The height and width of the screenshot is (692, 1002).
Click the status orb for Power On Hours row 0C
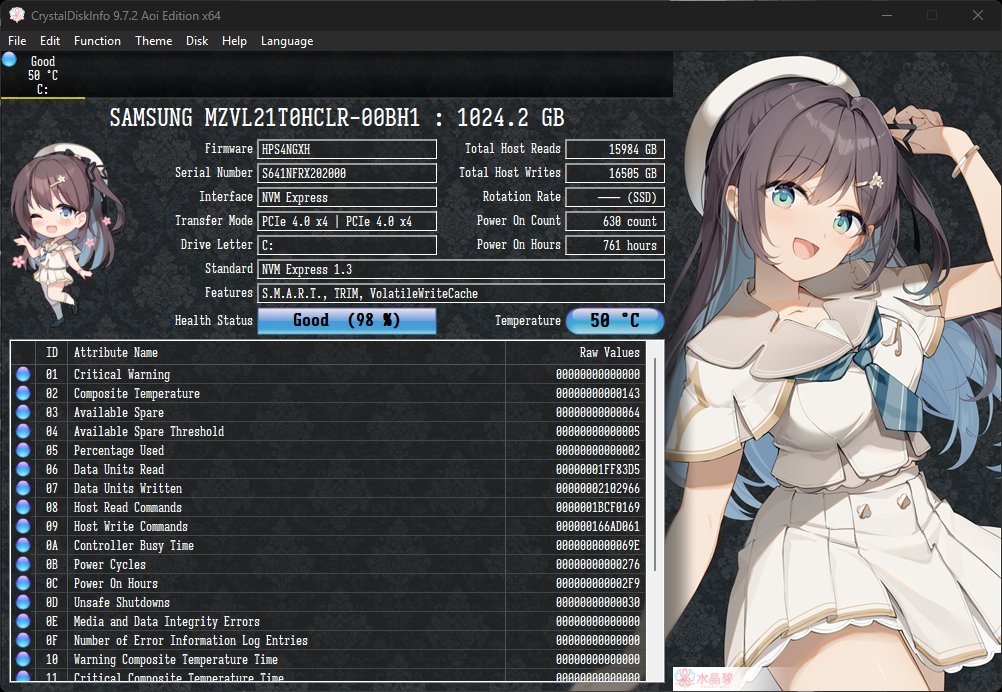pyautogui.click(x=23, y=583)
